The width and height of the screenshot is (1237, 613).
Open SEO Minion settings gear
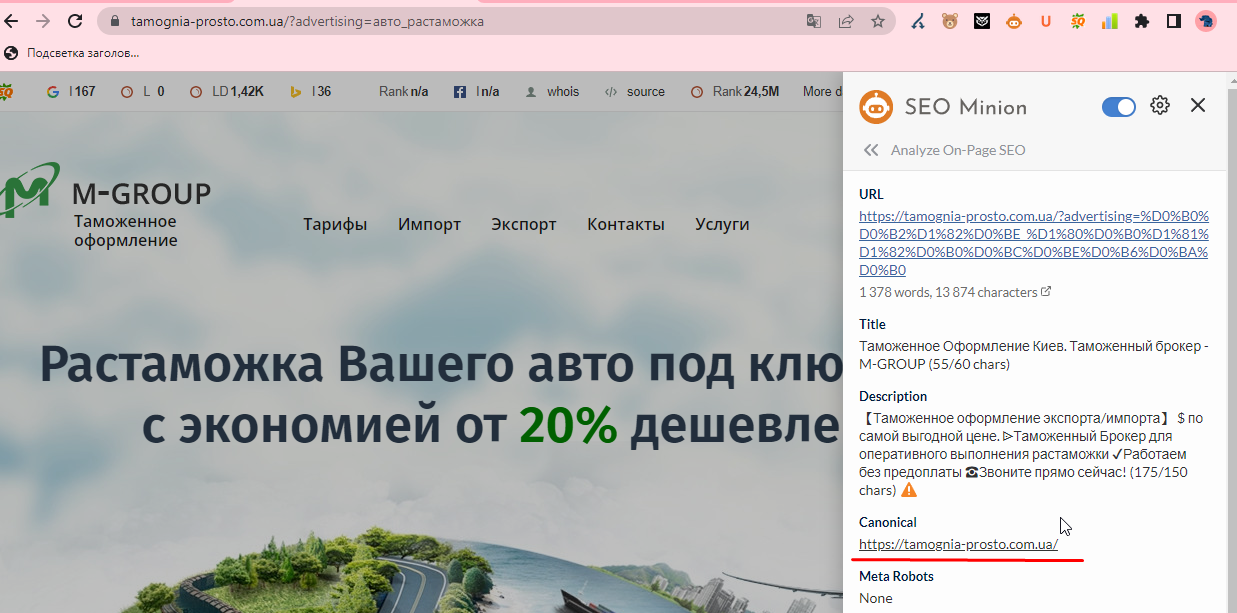[x=1160, y=105]
